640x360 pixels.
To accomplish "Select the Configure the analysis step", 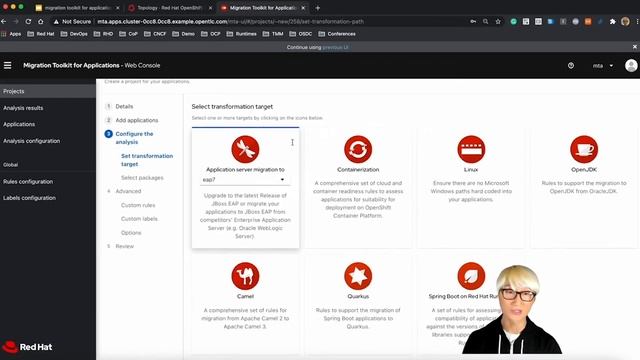I will point(134,138).
